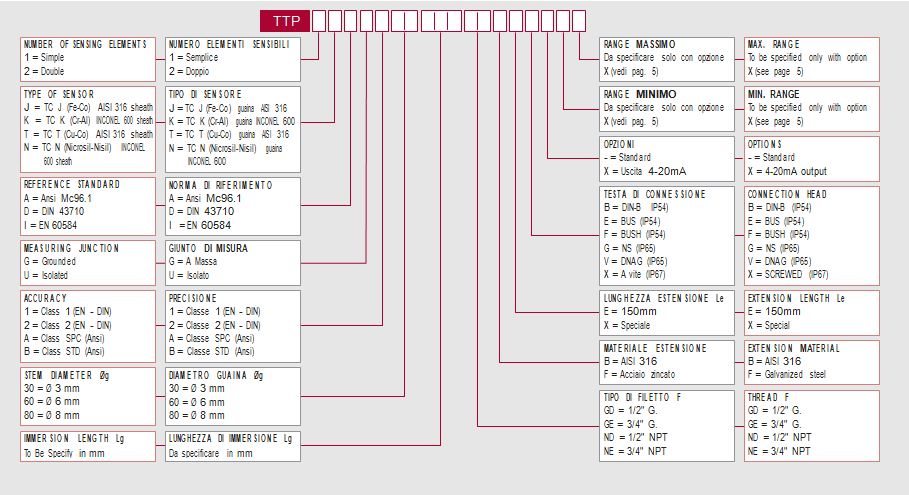909x495 pixels.
Task: Select the GIUNTO DI MISURA box
Action: click(x=232, y=261)
